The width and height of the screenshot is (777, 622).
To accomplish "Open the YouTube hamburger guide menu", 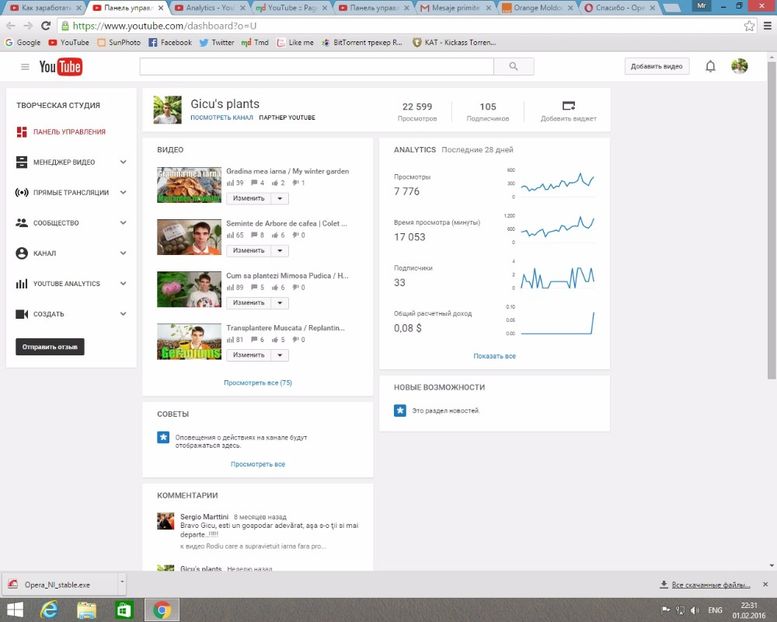I will pos(25,67).
